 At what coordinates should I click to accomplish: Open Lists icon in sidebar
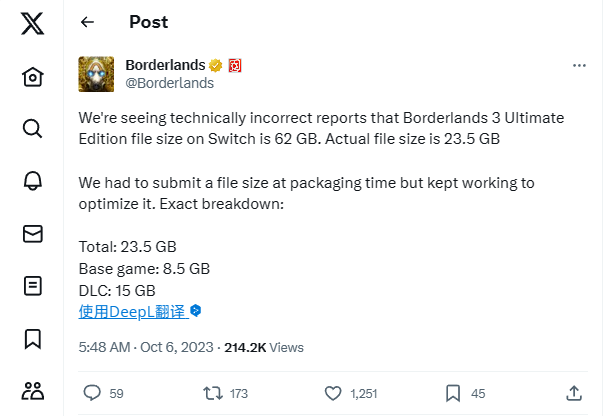tap(32, 286)
